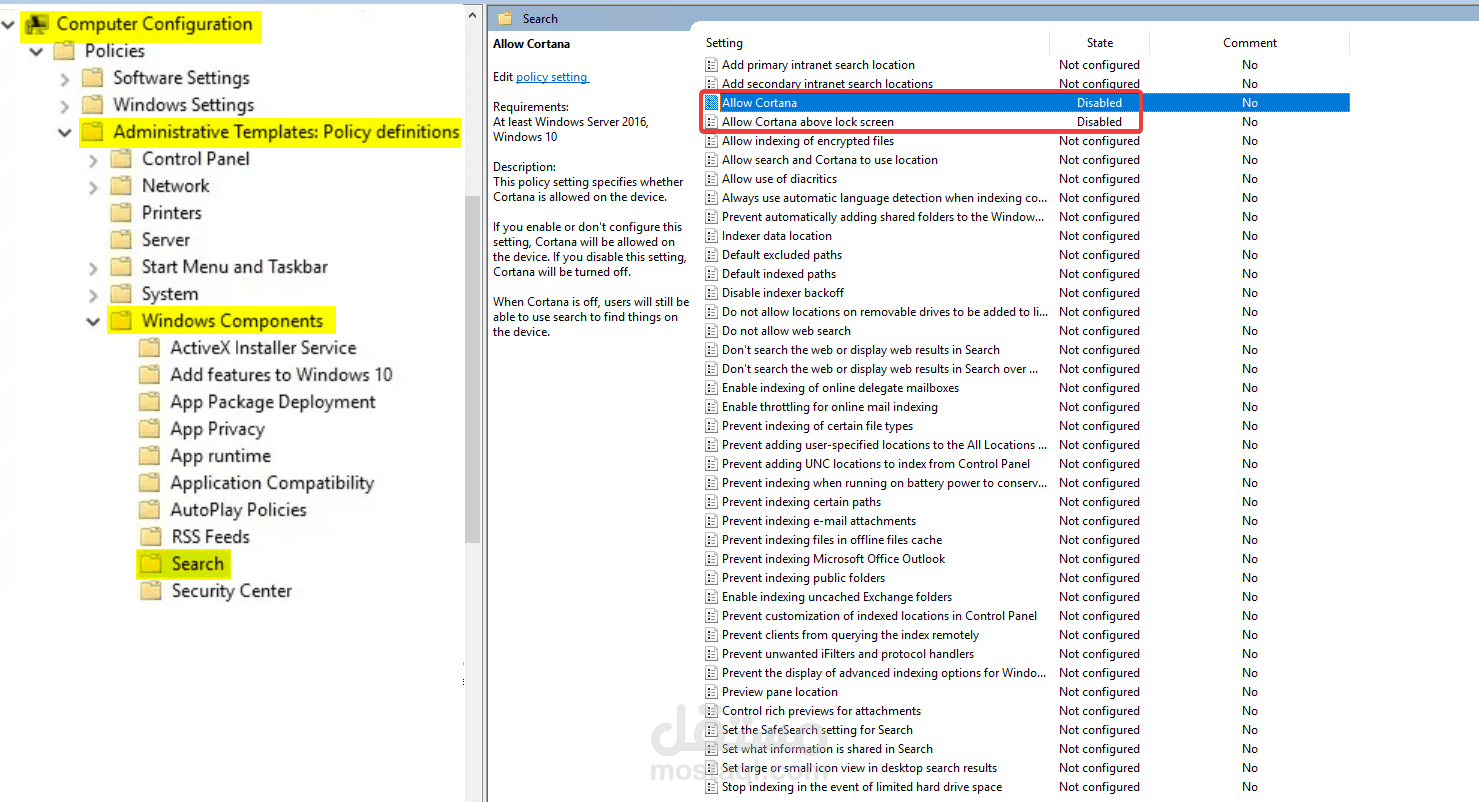Click policy icon beside Do not allow web search
Image resolution: width=1479 pixels, height=802 pixels.
coord(712,331)
